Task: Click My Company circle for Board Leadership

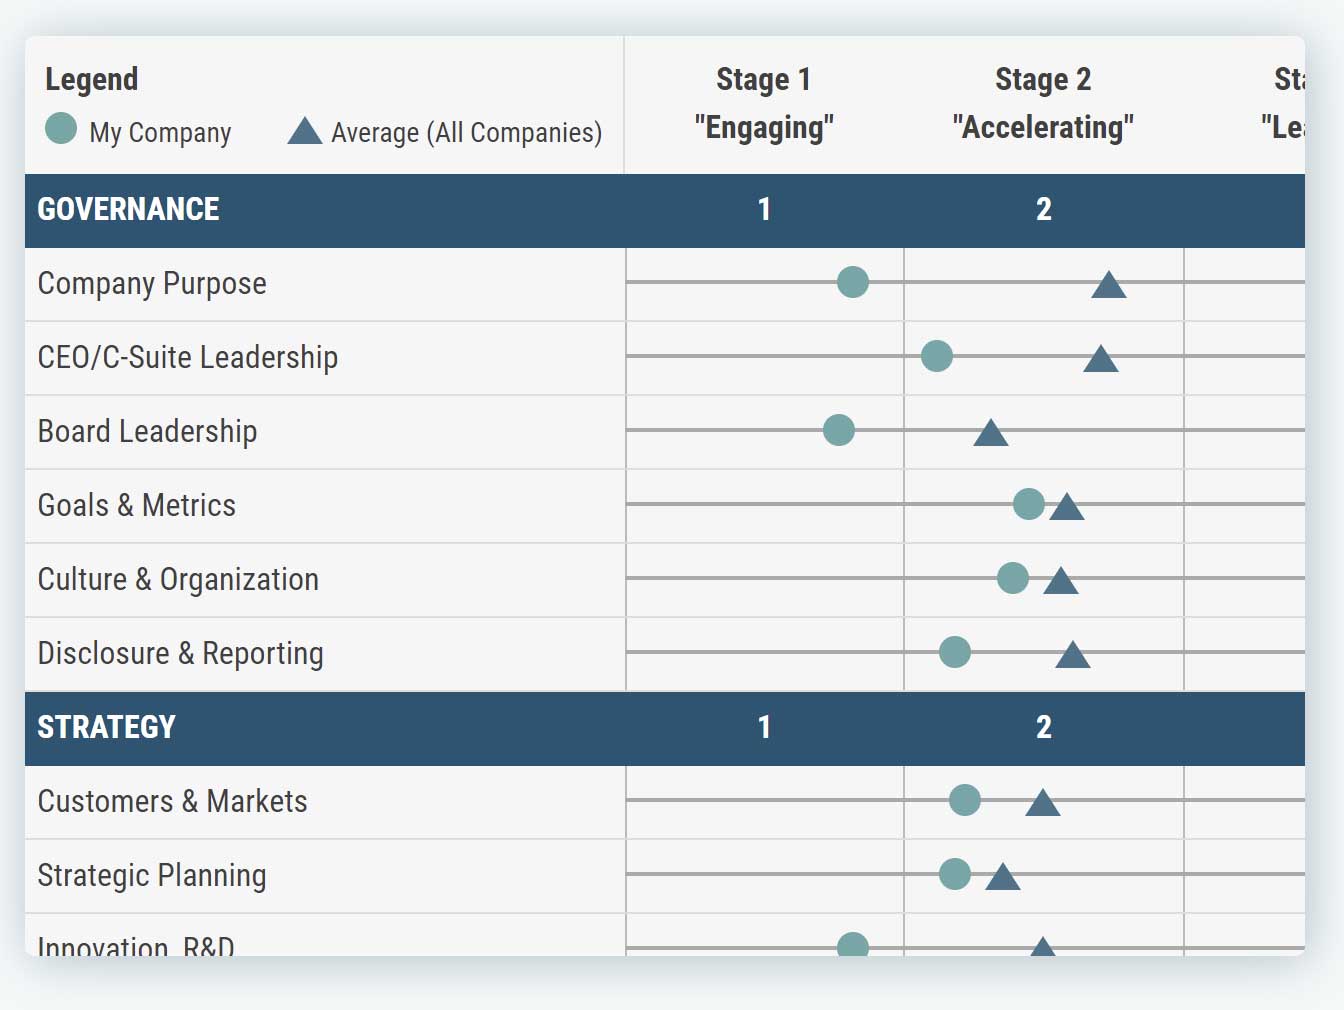Action: click(x=838, y=430)
